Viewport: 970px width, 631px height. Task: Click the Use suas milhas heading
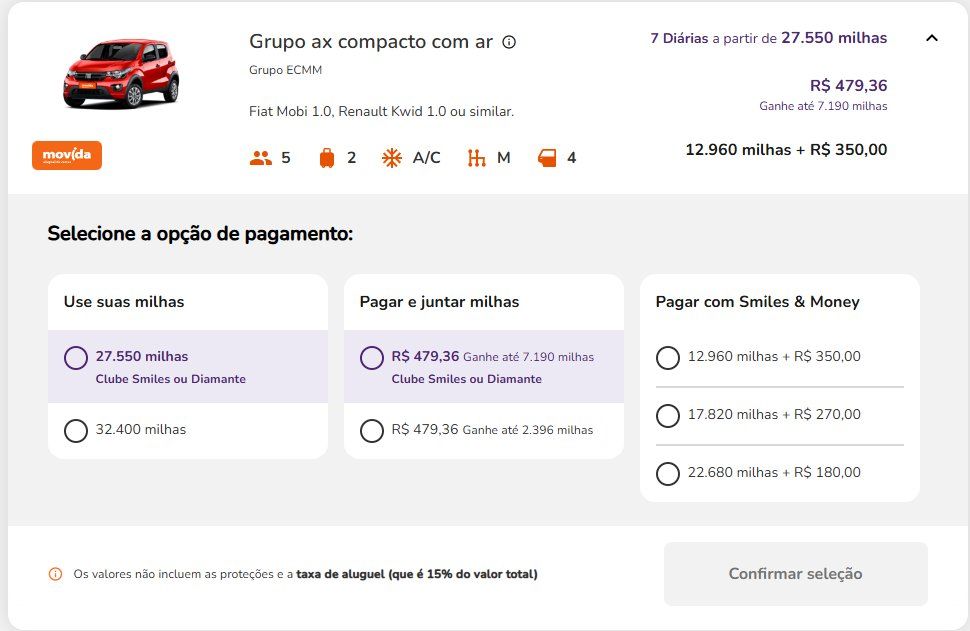click(124, 302)
